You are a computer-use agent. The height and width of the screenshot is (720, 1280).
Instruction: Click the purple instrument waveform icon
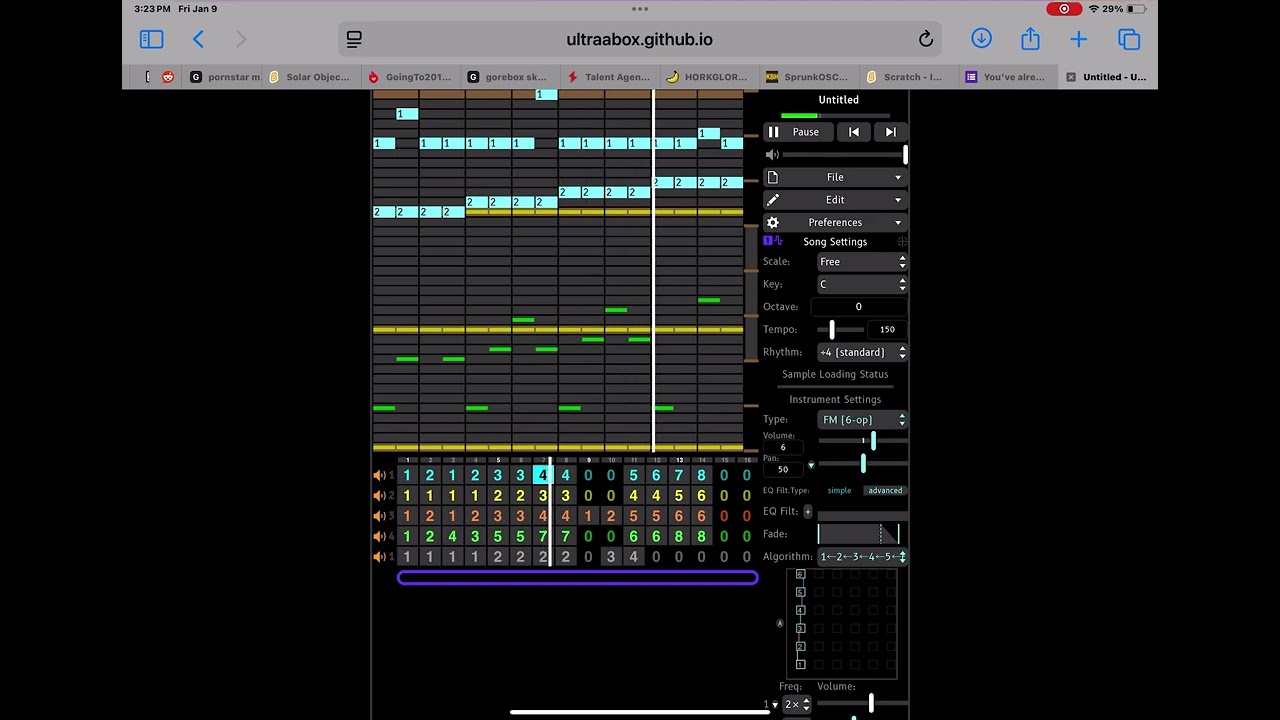[x=774, y=241]
